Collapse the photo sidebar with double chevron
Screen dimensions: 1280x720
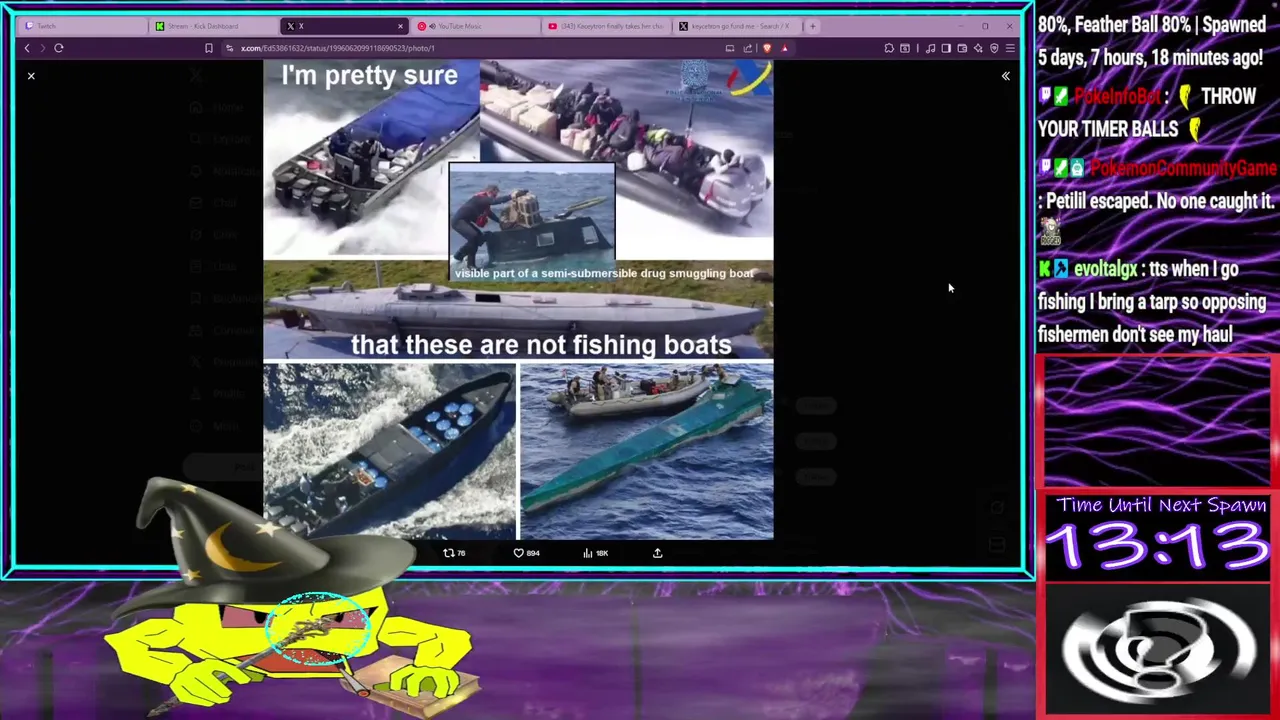tap(1006, 76)
